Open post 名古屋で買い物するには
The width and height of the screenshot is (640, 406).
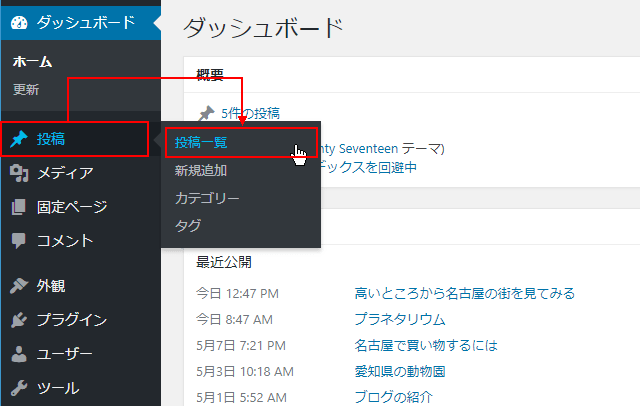[426, 346]
